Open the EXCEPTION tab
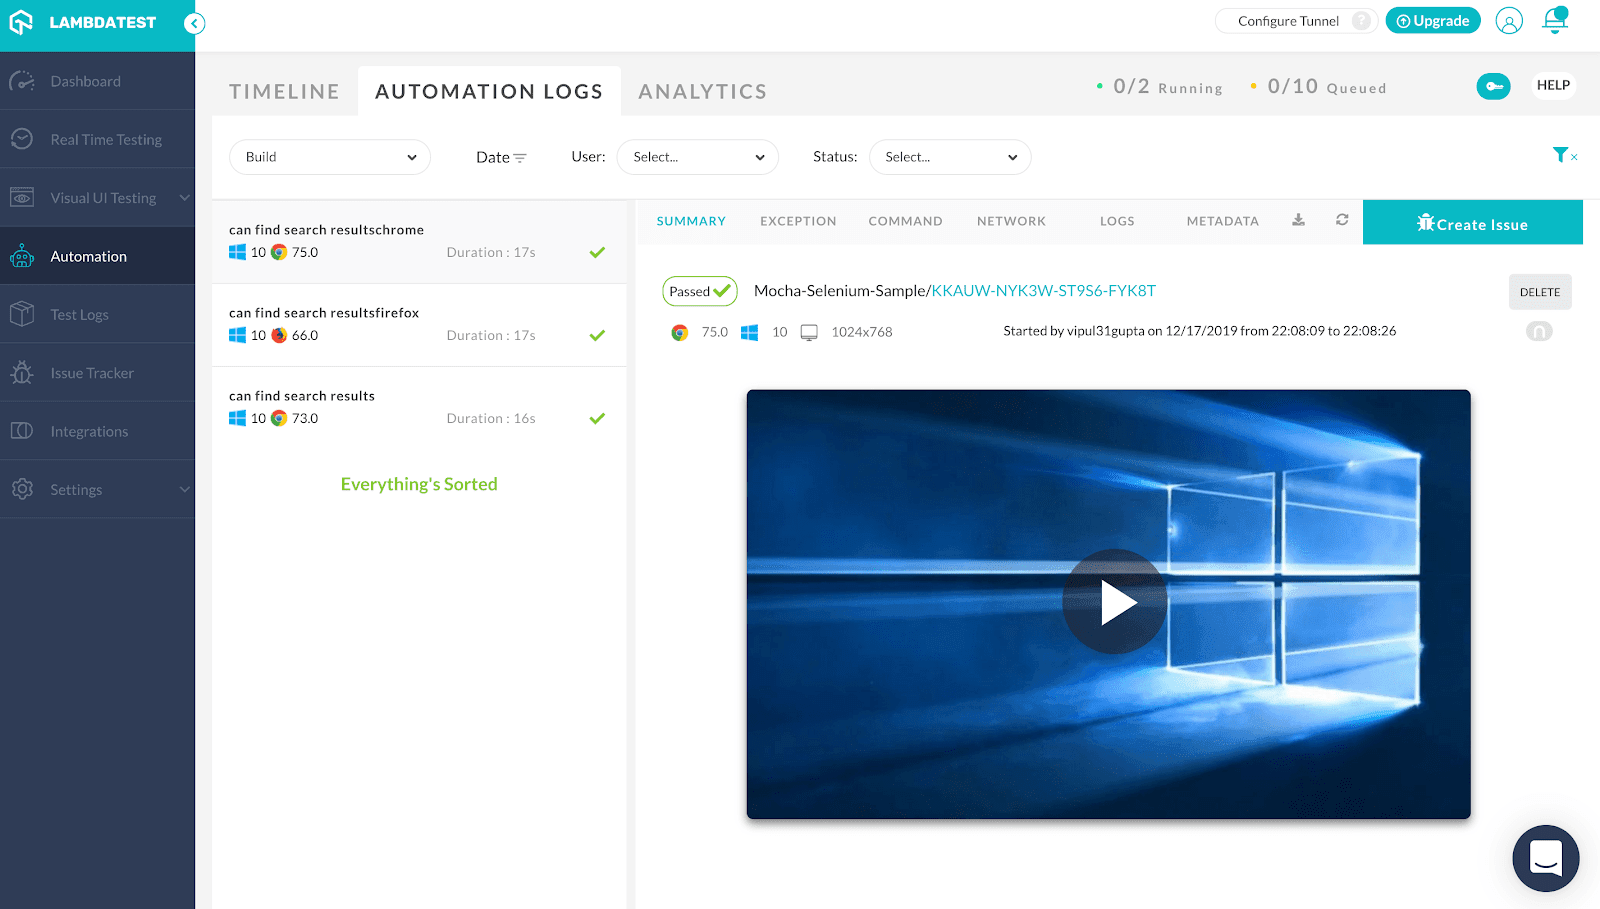Screen dimensions: 1600x909 pyautogui.click(x=797, y=221)
